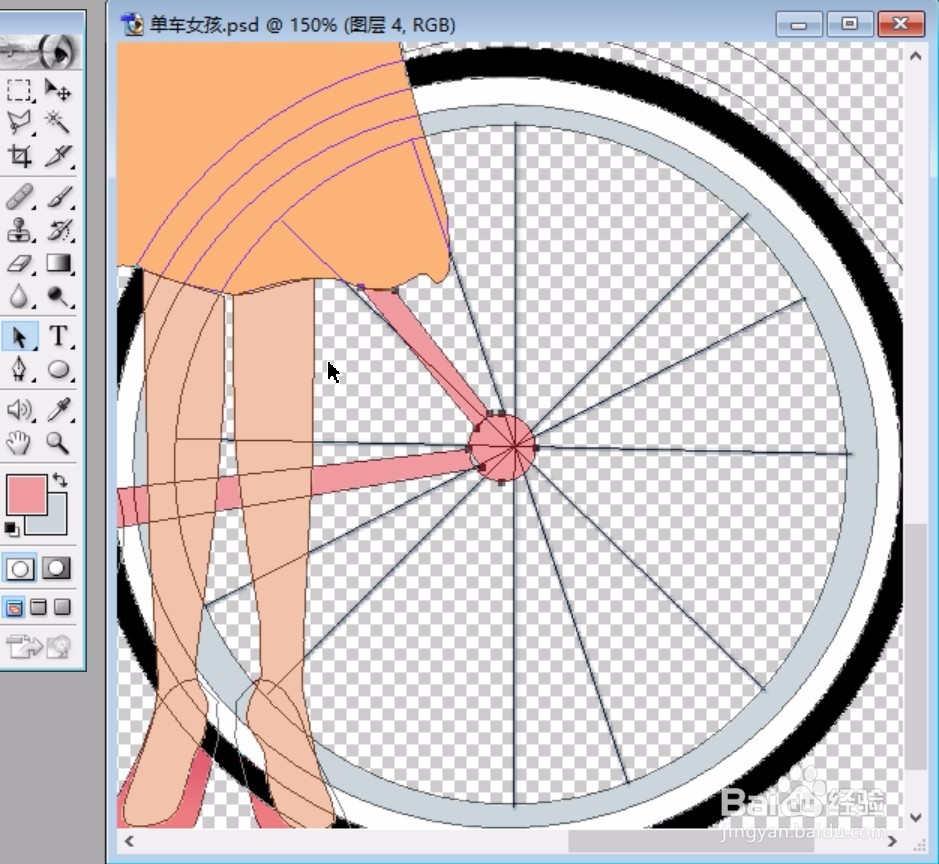This screenshot has width=939, height=864.
Task: Select the Gradient tool
Action: pos(58,263)
